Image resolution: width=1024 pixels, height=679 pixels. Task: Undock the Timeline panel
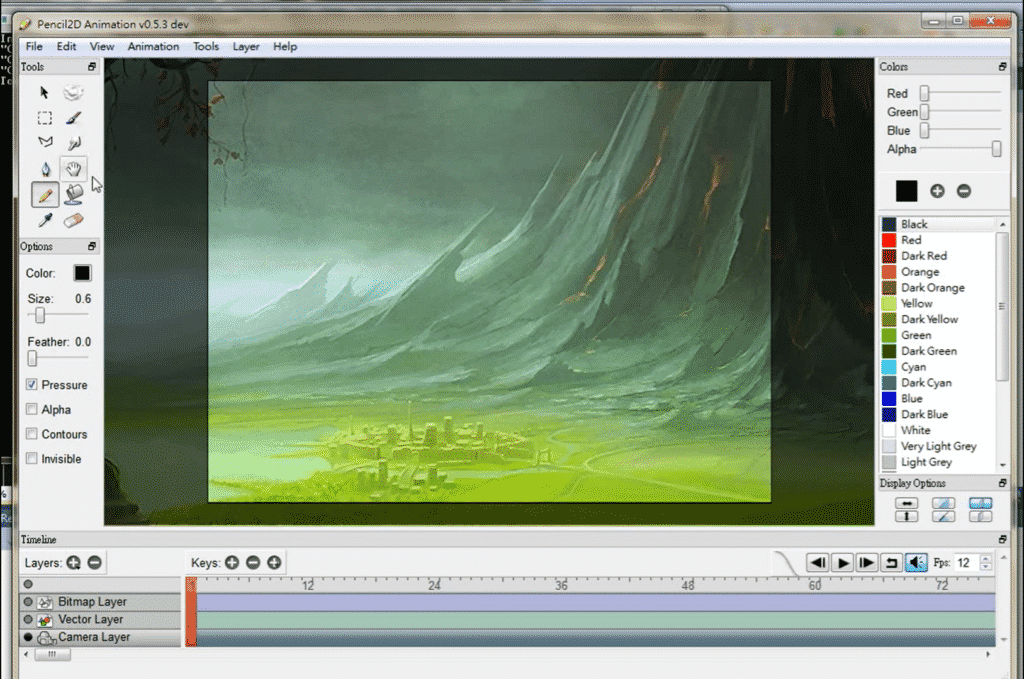pos(1002,539)
